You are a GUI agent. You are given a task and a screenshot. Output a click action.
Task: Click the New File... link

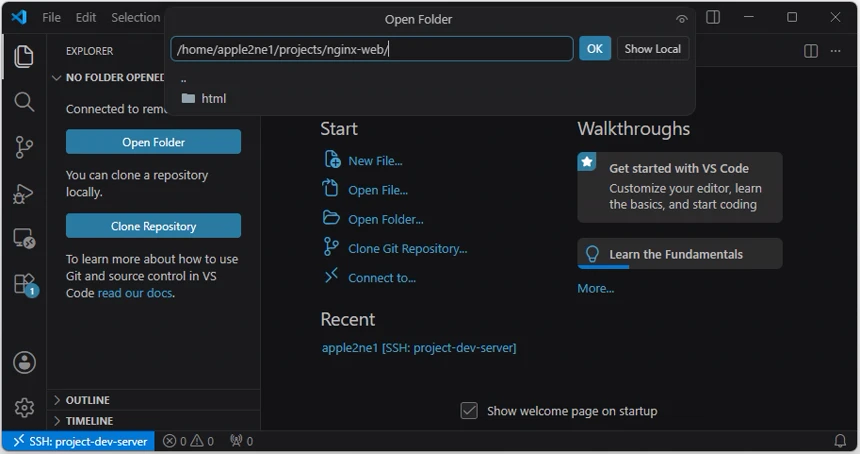tap(375, 161)
